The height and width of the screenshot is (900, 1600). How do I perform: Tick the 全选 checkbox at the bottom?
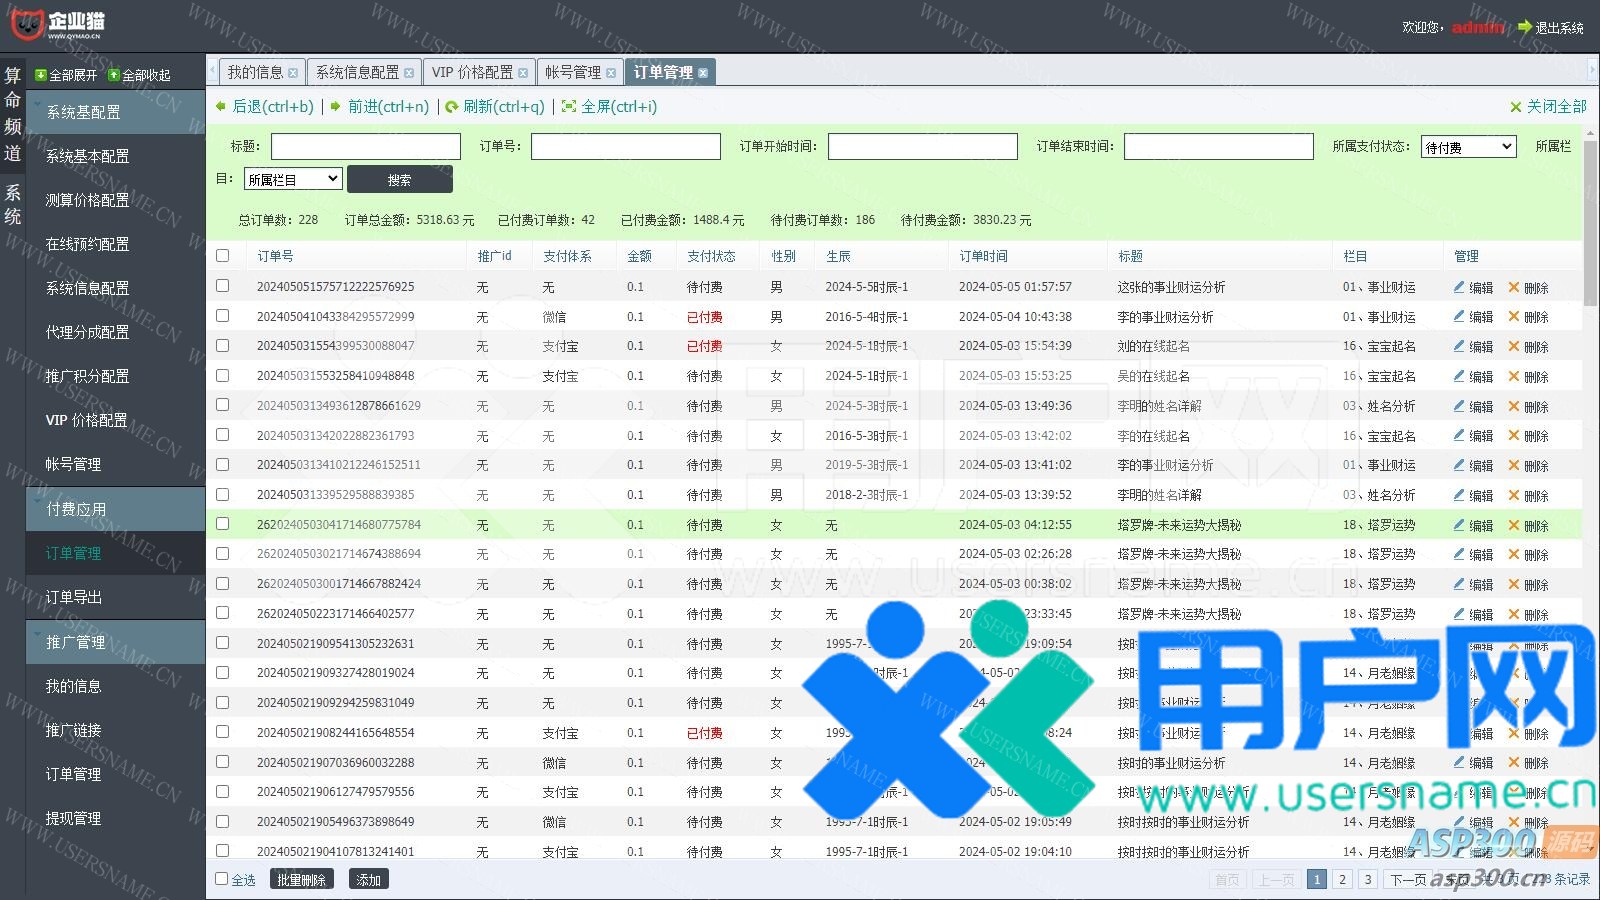point(222,879)
